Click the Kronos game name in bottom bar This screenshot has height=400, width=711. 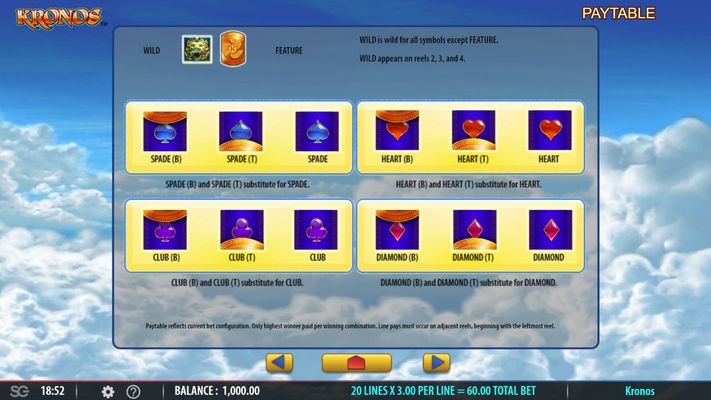click(x=640, y=391)
